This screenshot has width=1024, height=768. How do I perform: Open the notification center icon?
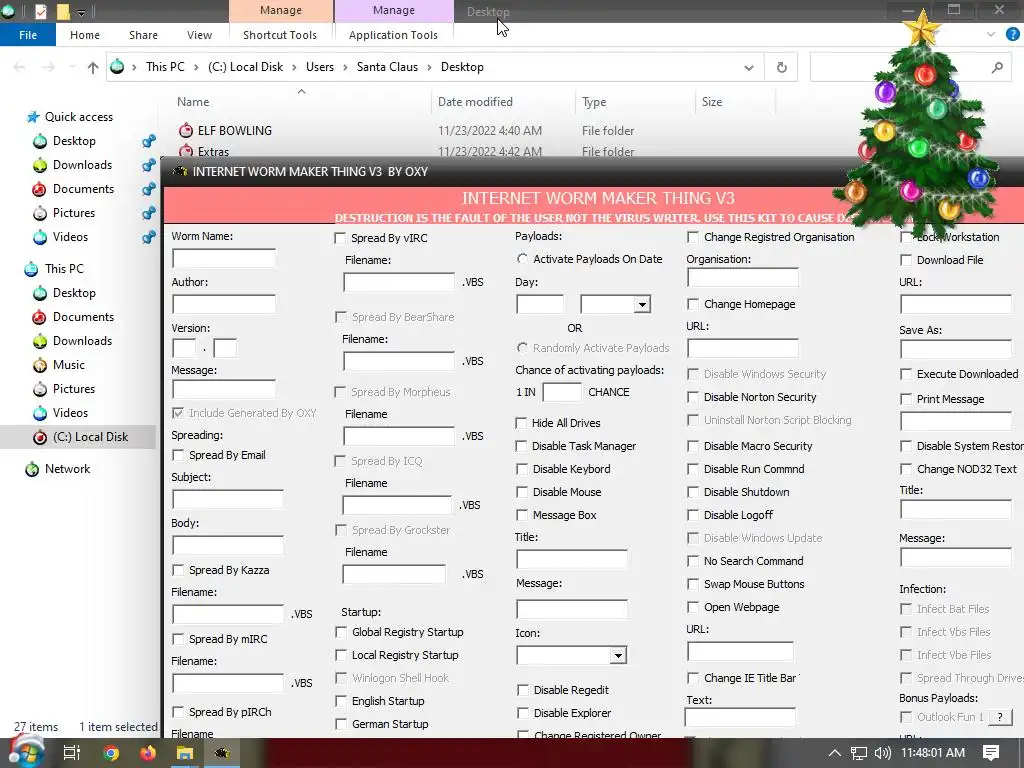(x=991, y=753)
